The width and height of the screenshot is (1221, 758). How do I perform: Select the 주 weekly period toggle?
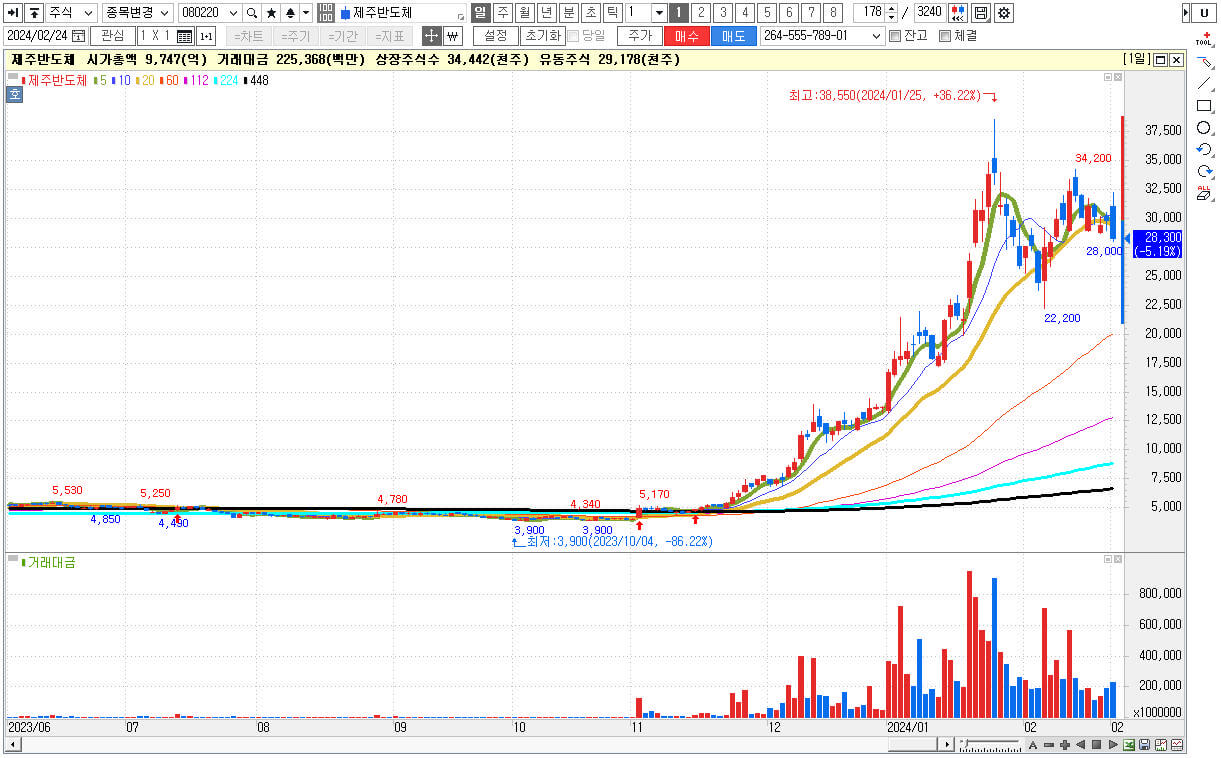click(x=502, y=13)
